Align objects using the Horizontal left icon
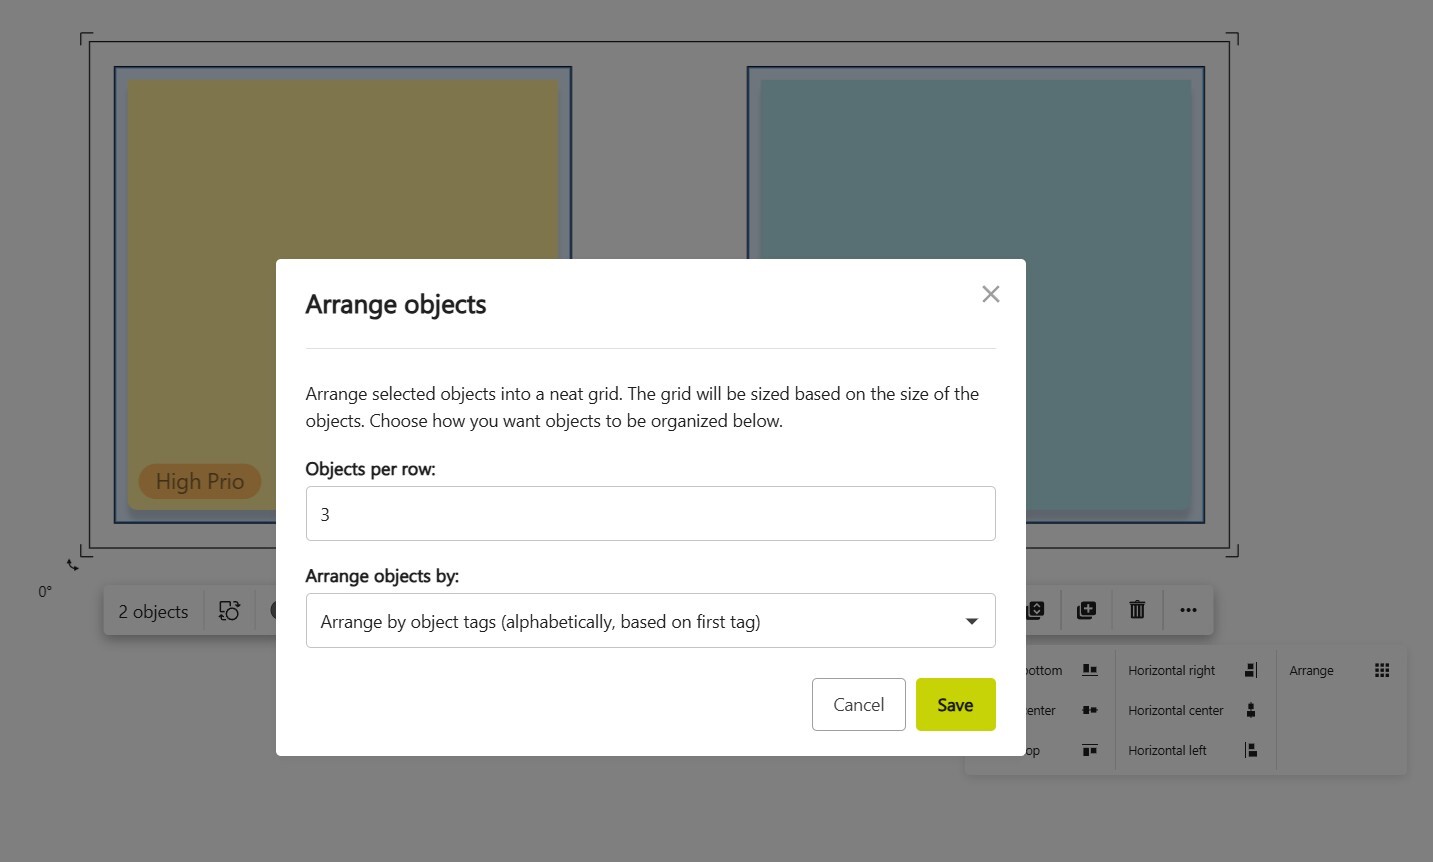This screenshot has width=1433, height=862. (1250, 750)
